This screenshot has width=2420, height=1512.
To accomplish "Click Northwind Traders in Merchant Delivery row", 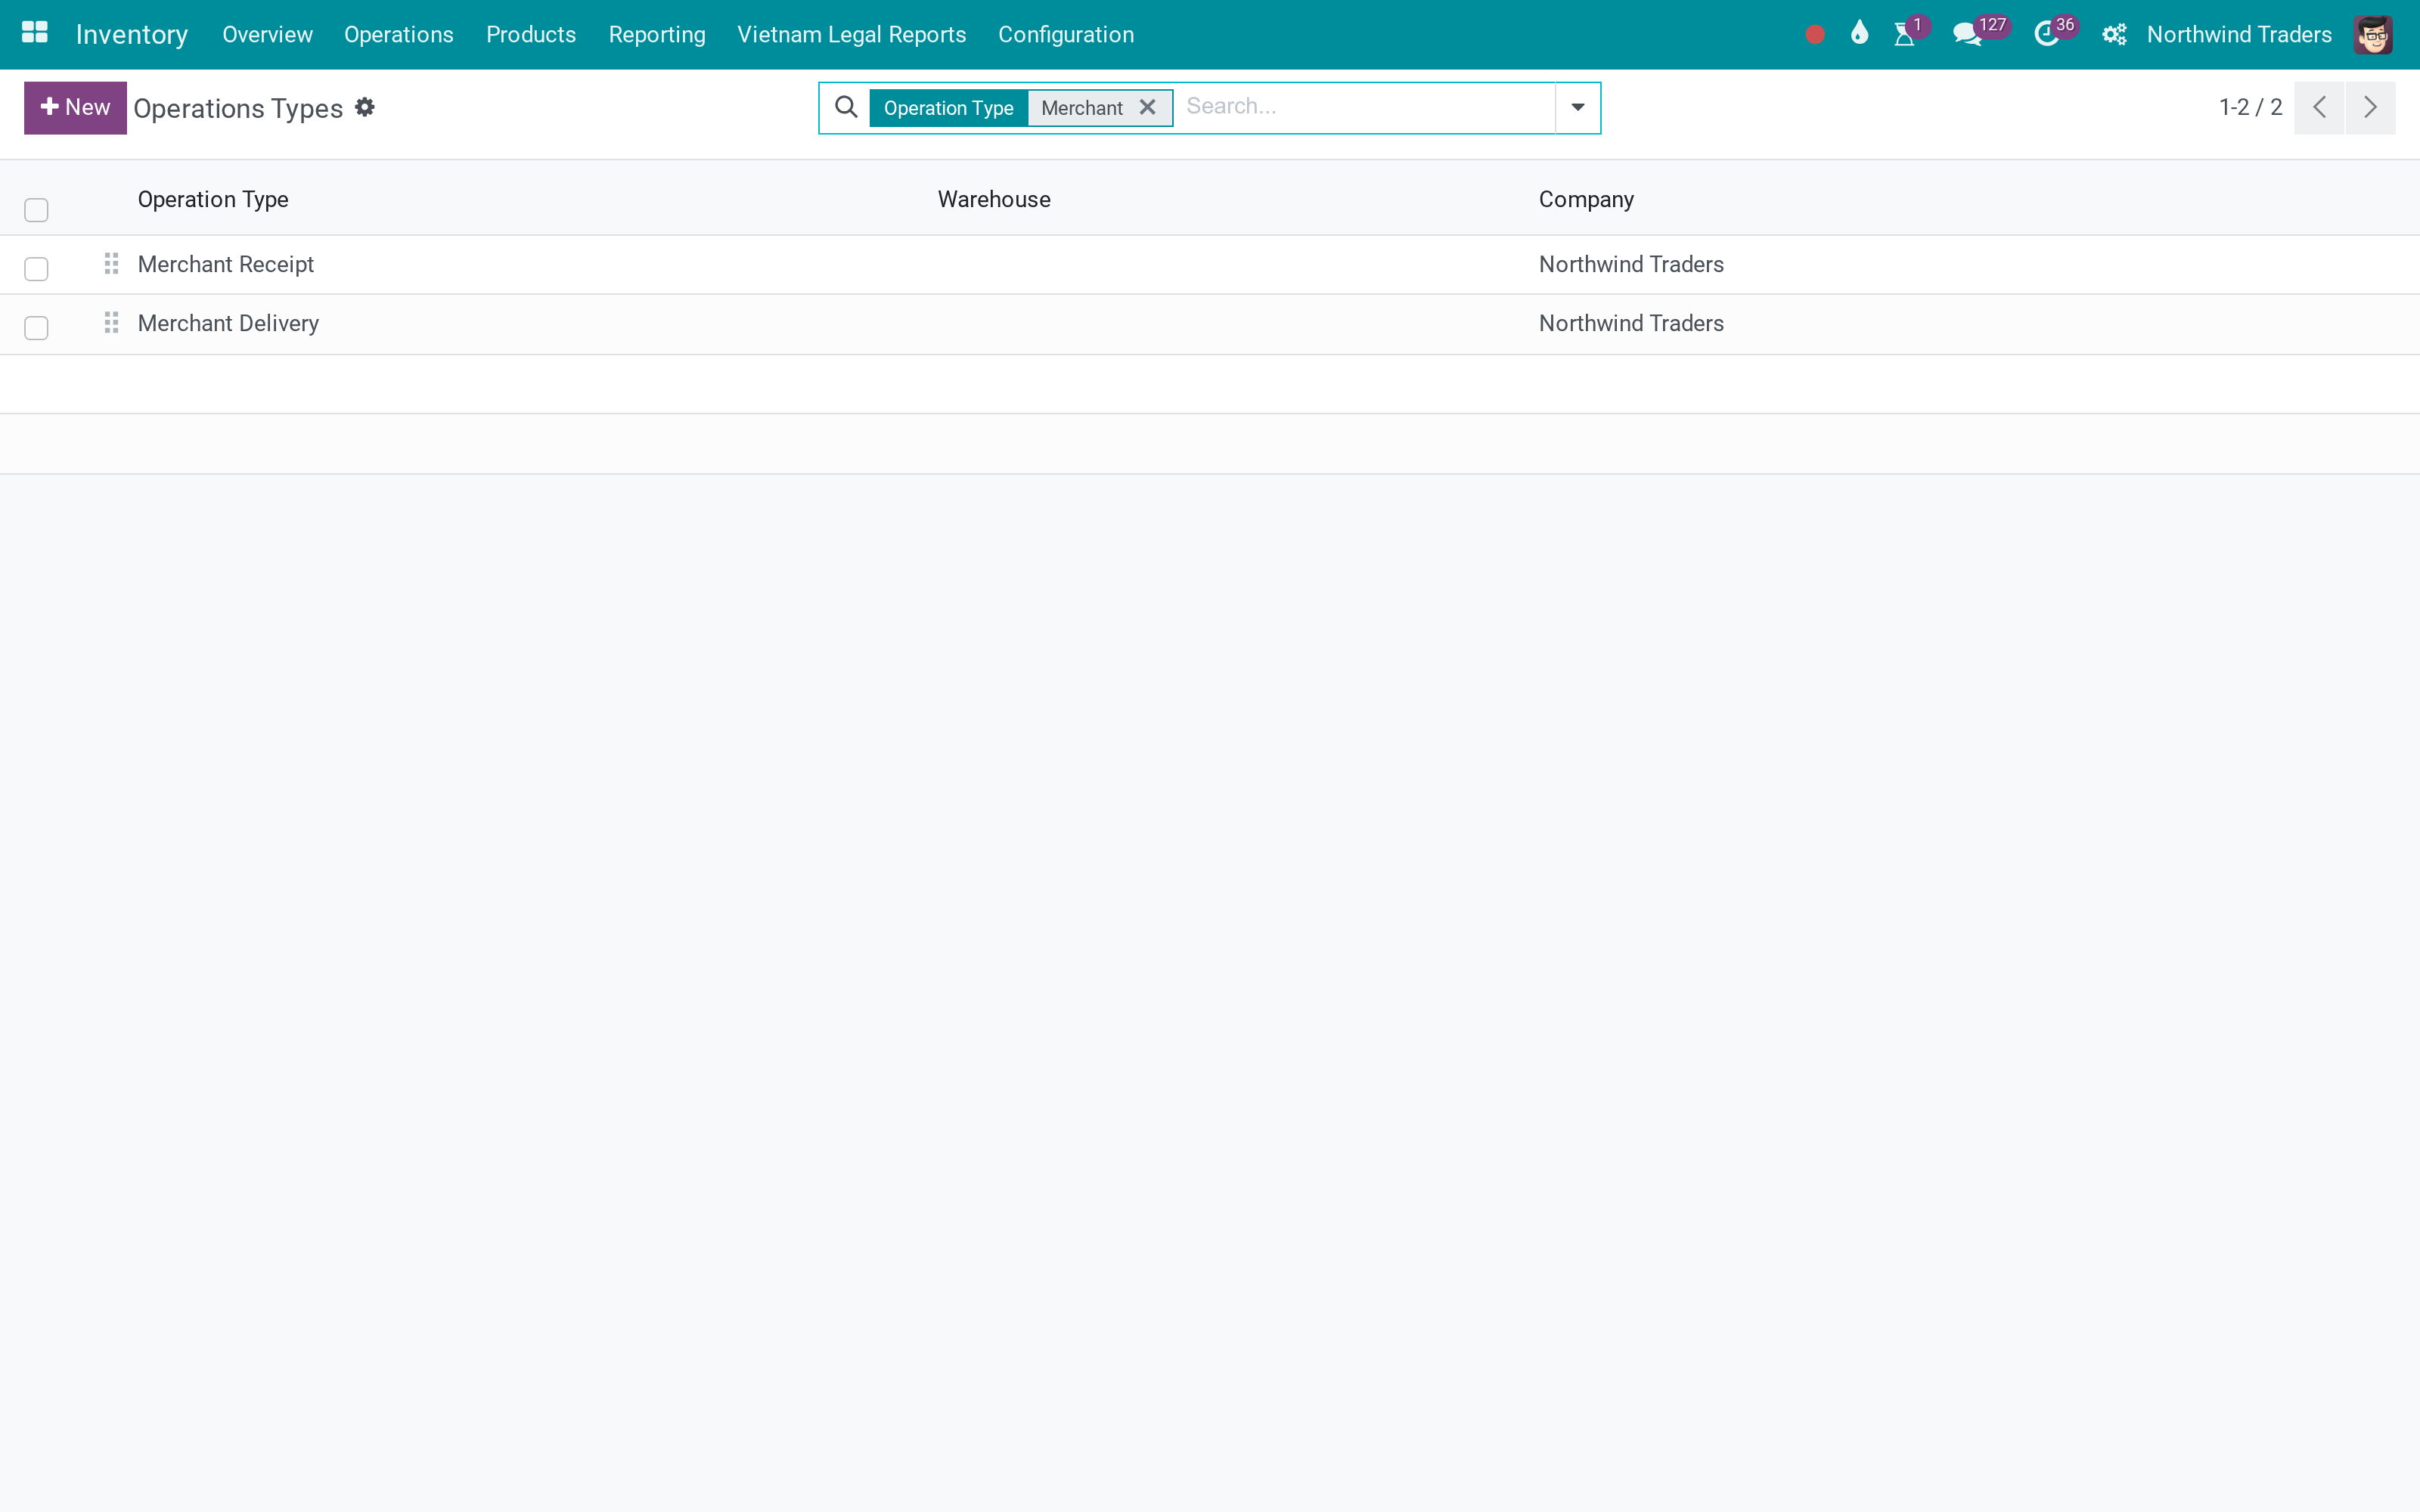I will click(1631, 323).
